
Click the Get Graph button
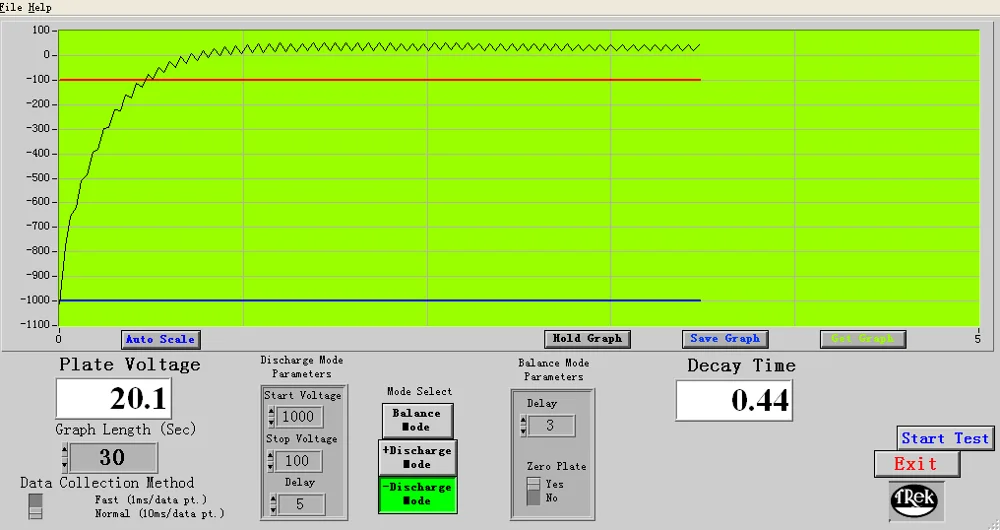[862, 339]
